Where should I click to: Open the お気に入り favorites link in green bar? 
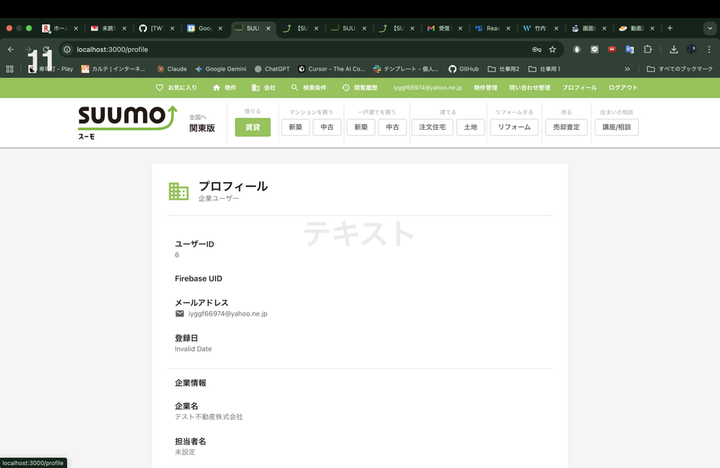(176, 88)
